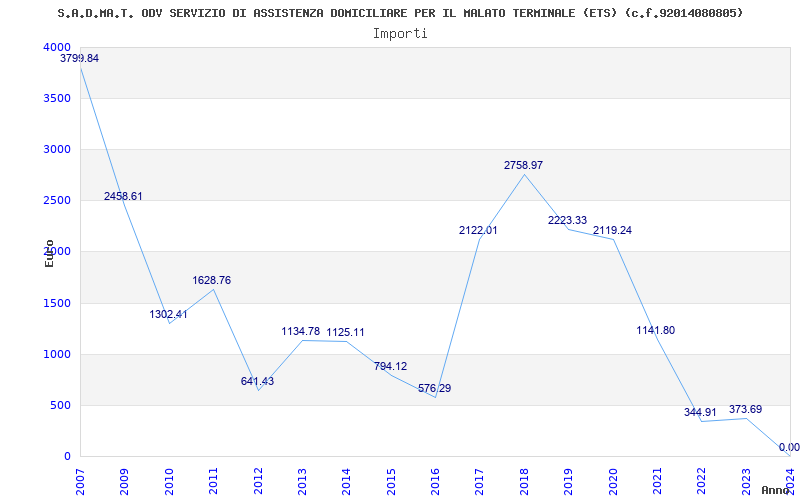Viewport: 800px width, 500px height.
Task: Select the 1628.76 value label
Action: coord(212,280)
